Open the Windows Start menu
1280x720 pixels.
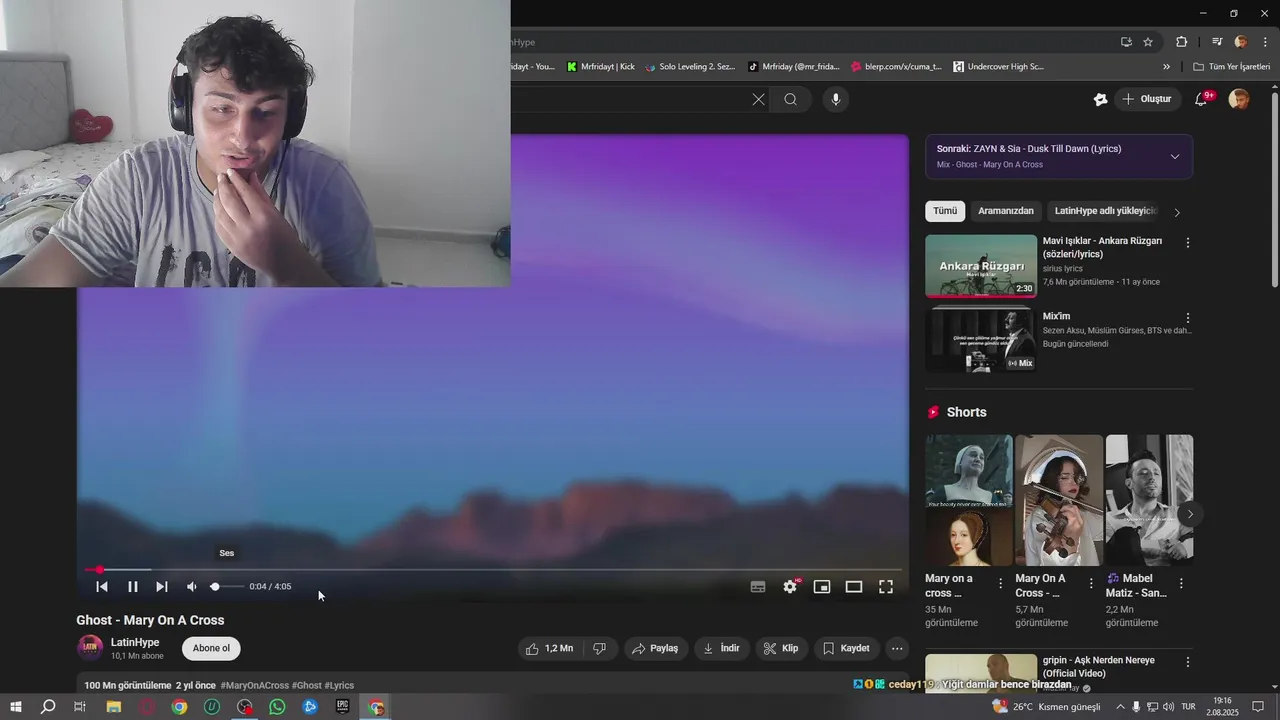(15, 707)
